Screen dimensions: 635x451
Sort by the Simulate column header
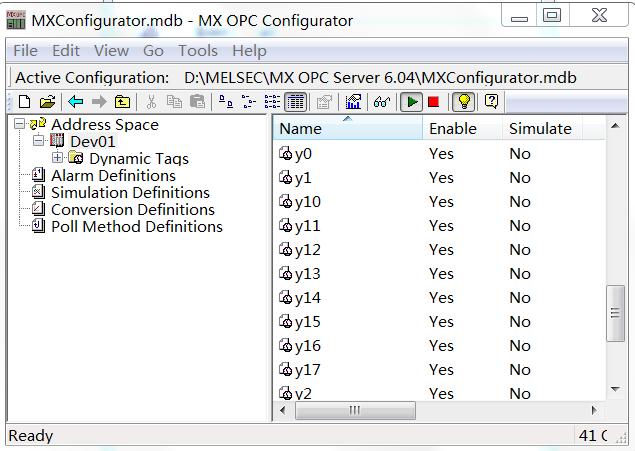coord(542,128)
